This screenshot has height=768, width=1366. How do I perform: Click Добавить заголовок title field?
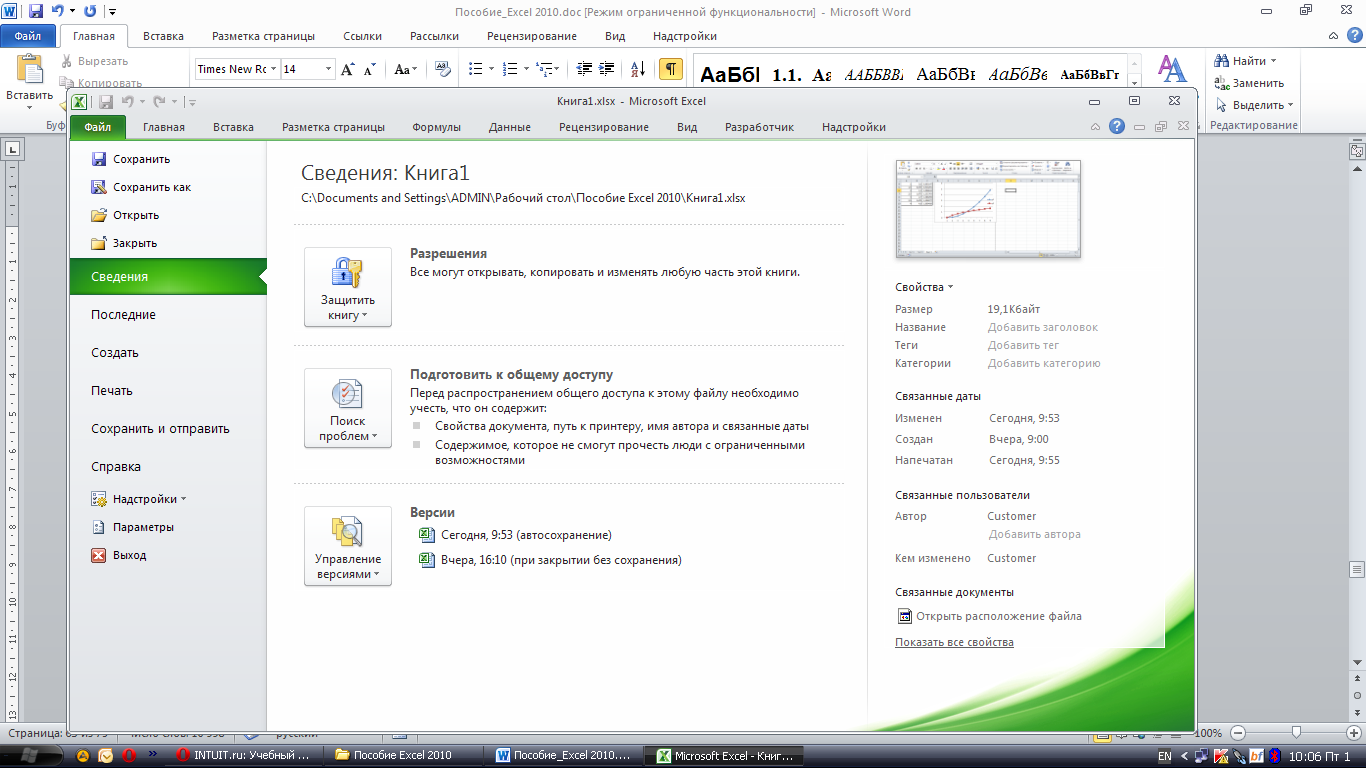coord(1042,327)
